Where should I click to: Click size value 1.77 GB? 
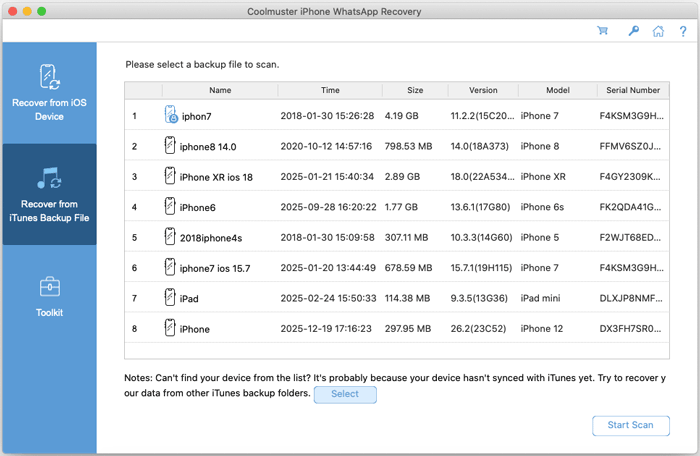click(x=401, y=207)
